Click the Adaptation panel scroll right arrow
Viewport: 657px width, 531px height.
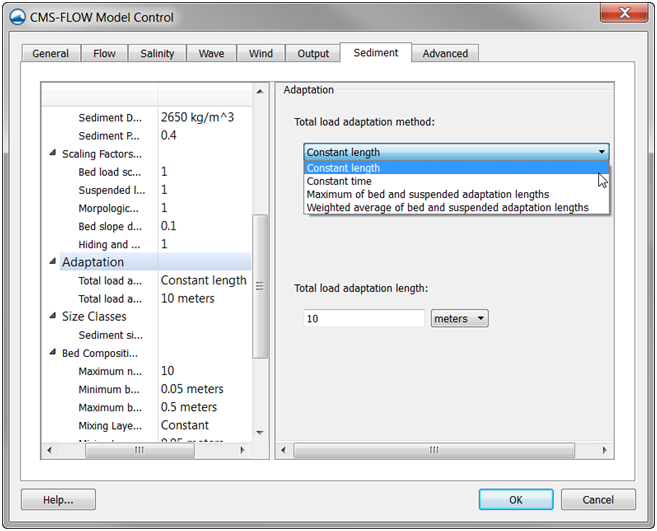coord(604,450)
